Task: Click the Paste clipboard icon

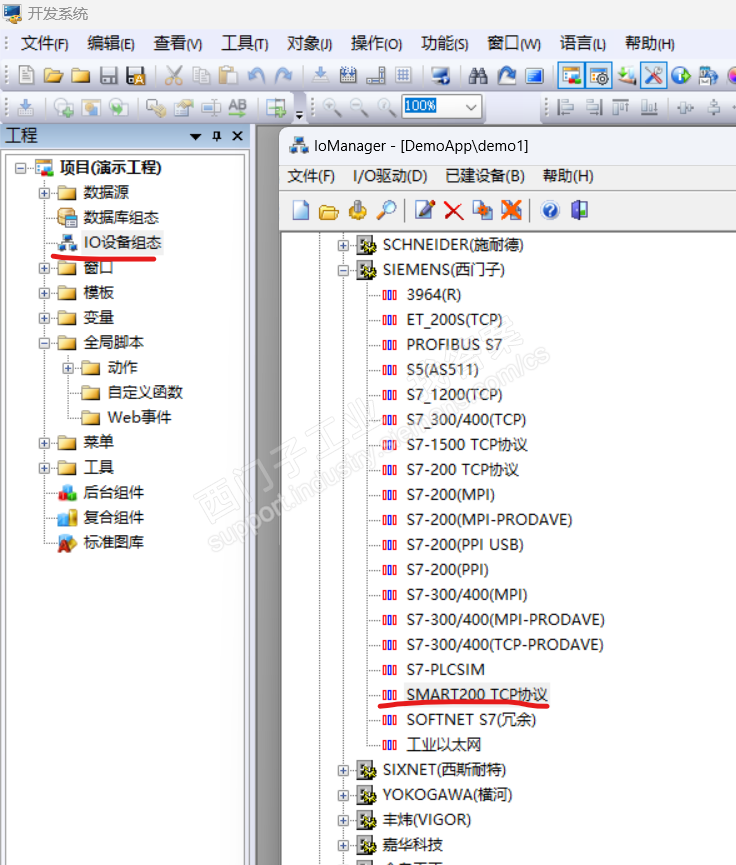Action: pos(228,75)
